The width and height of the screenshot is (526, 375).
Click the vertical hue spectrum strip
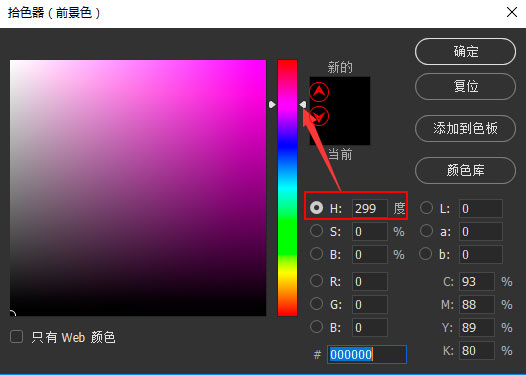tap(287, 188)
